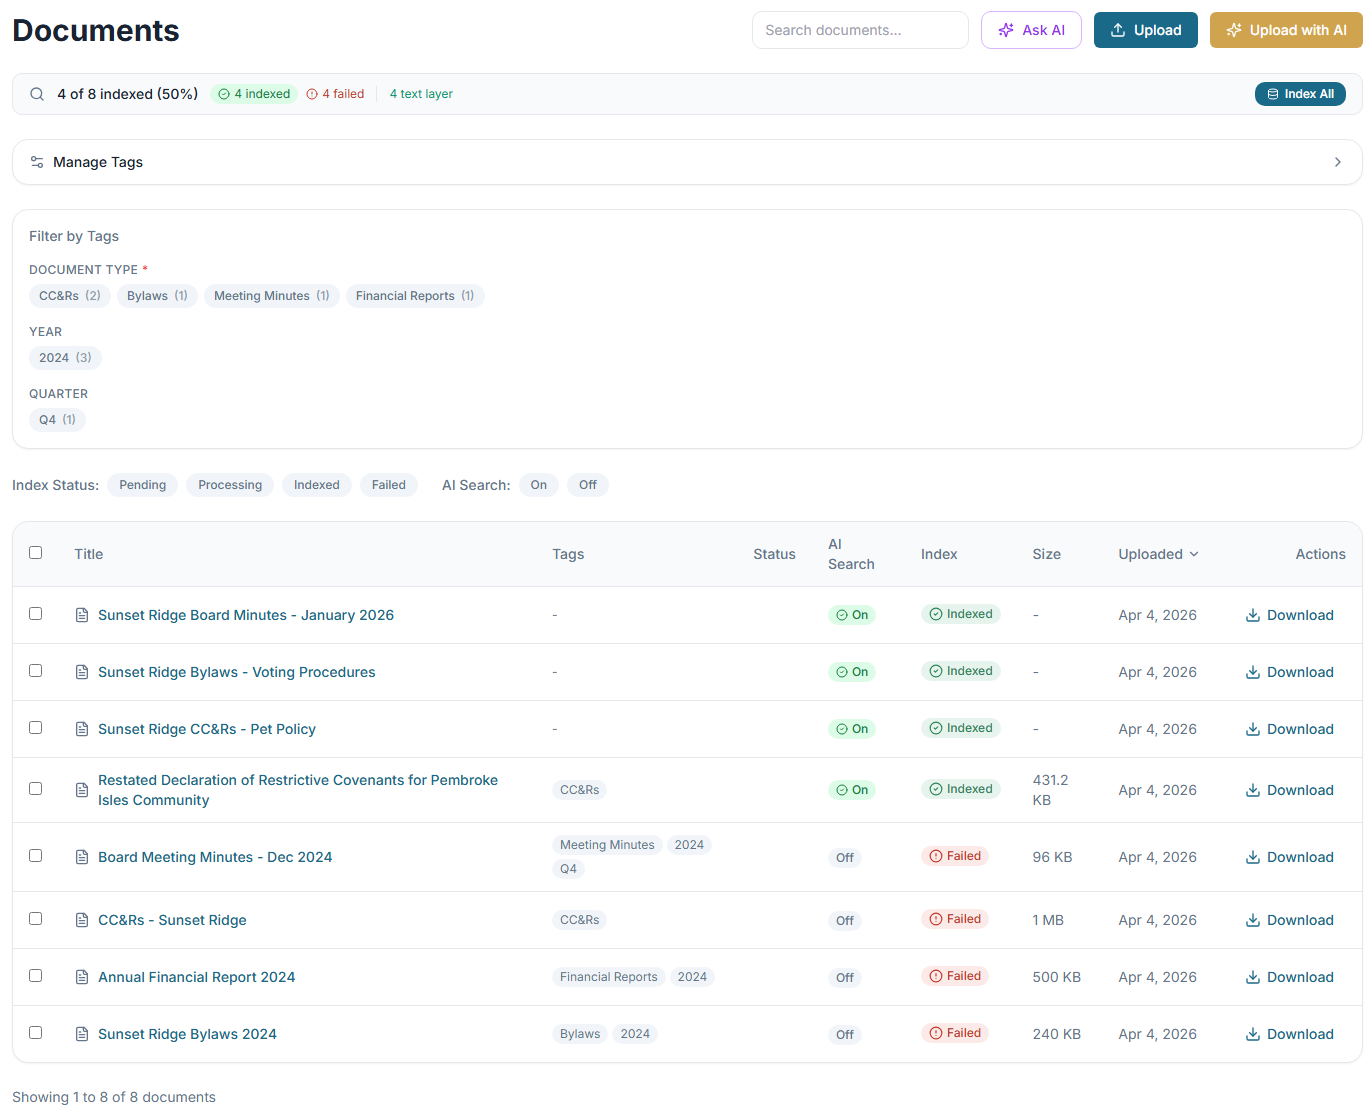The image size is (1368, 1112).
Task: Expand the Manage Tags panel chevron
Action: coord(1338,161)
